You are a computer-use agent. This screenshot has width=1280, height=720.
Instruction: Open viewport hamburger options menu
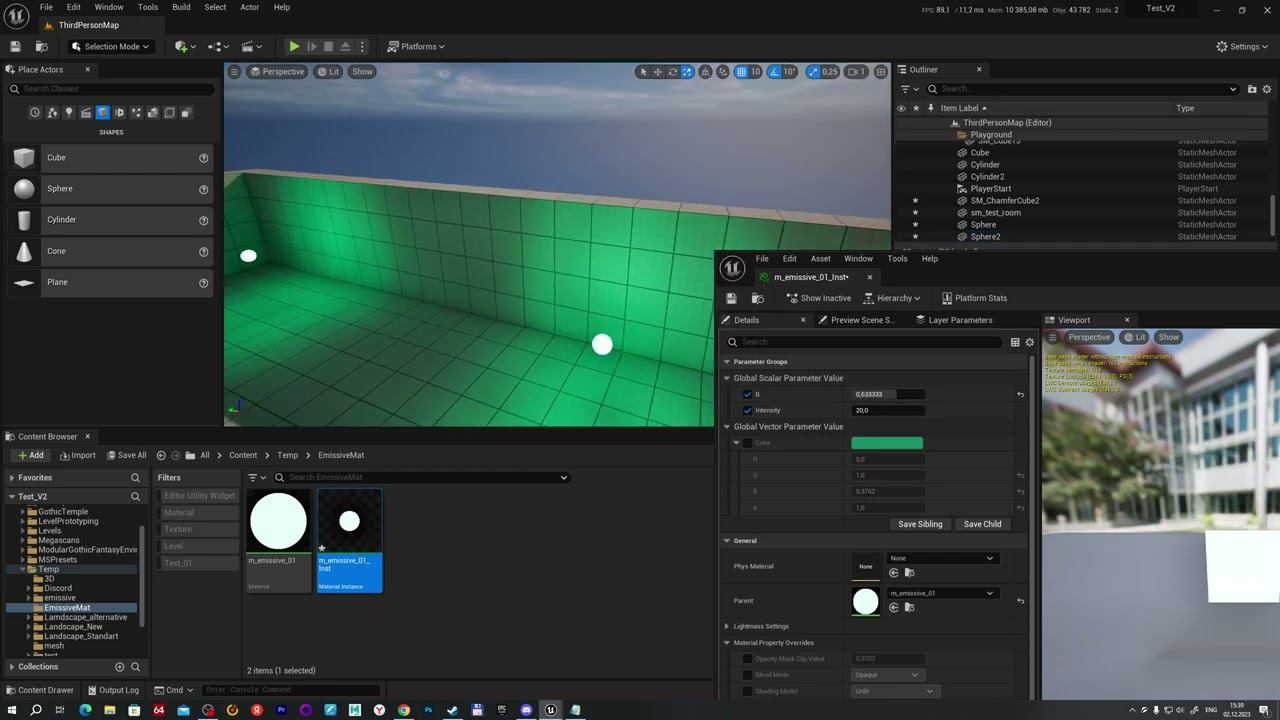click(x=234, y=72)
